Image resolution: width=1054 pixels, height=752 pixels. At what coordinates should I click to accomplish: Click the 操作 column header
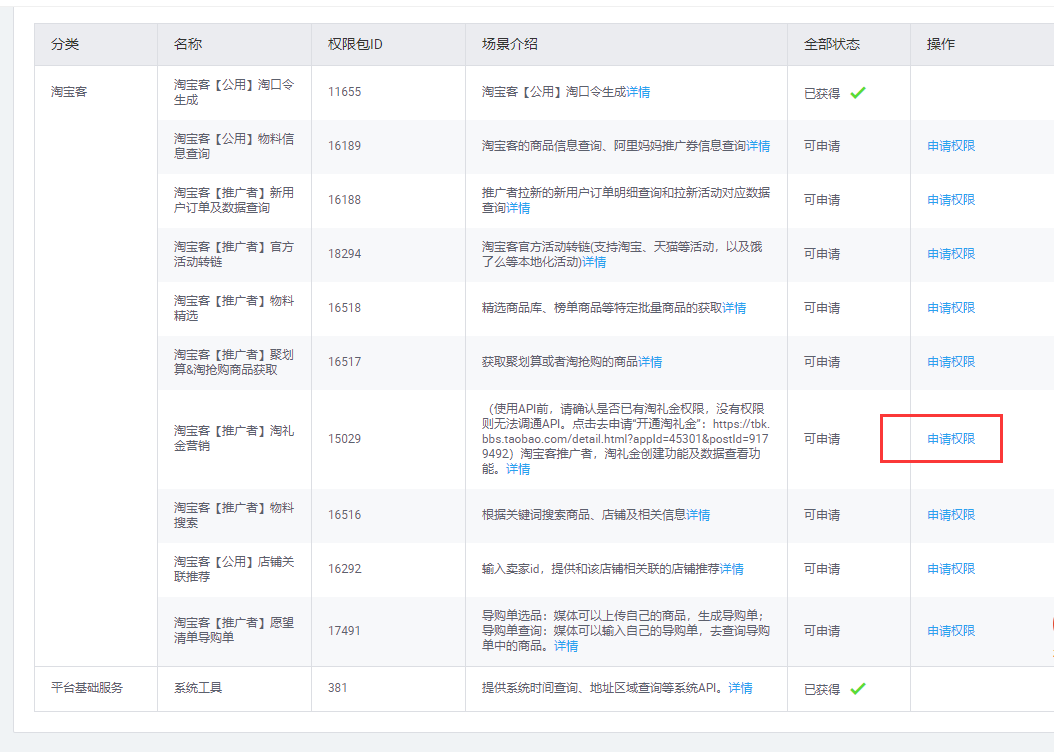point(940,44)
